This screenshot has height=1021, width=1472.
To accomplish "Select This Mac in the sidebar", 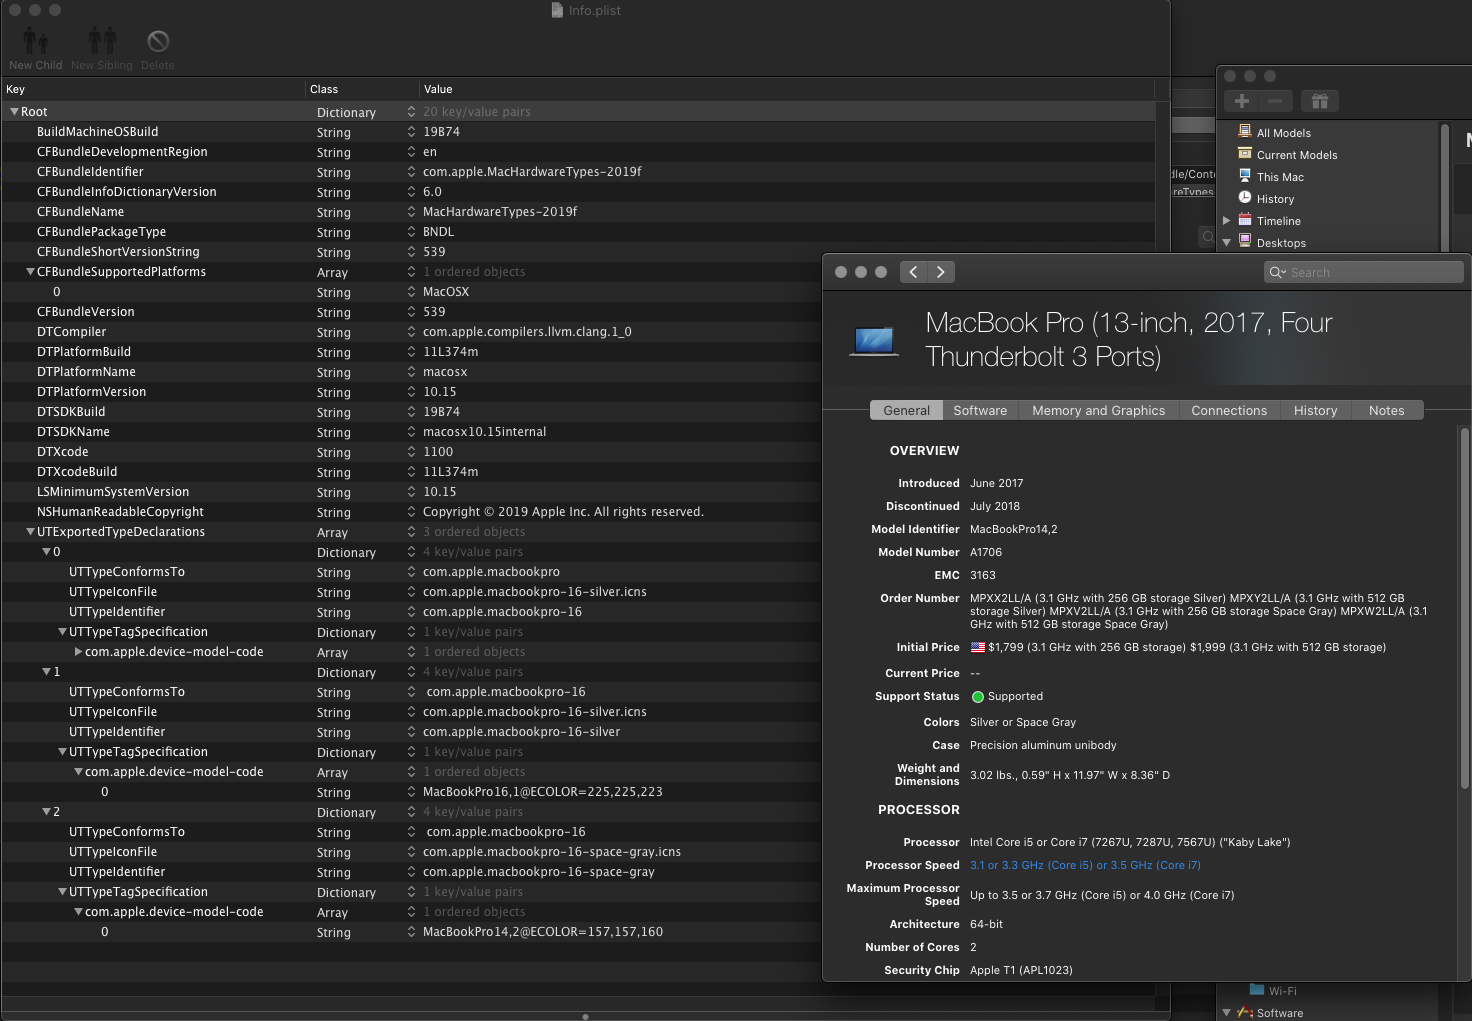I will coord(1280,177).
